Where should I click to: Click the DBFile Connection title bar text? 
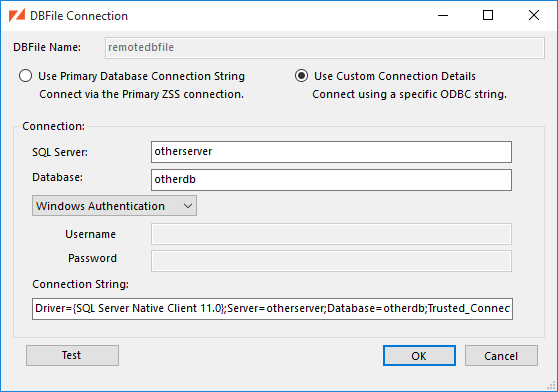click(x=79, y=16)
